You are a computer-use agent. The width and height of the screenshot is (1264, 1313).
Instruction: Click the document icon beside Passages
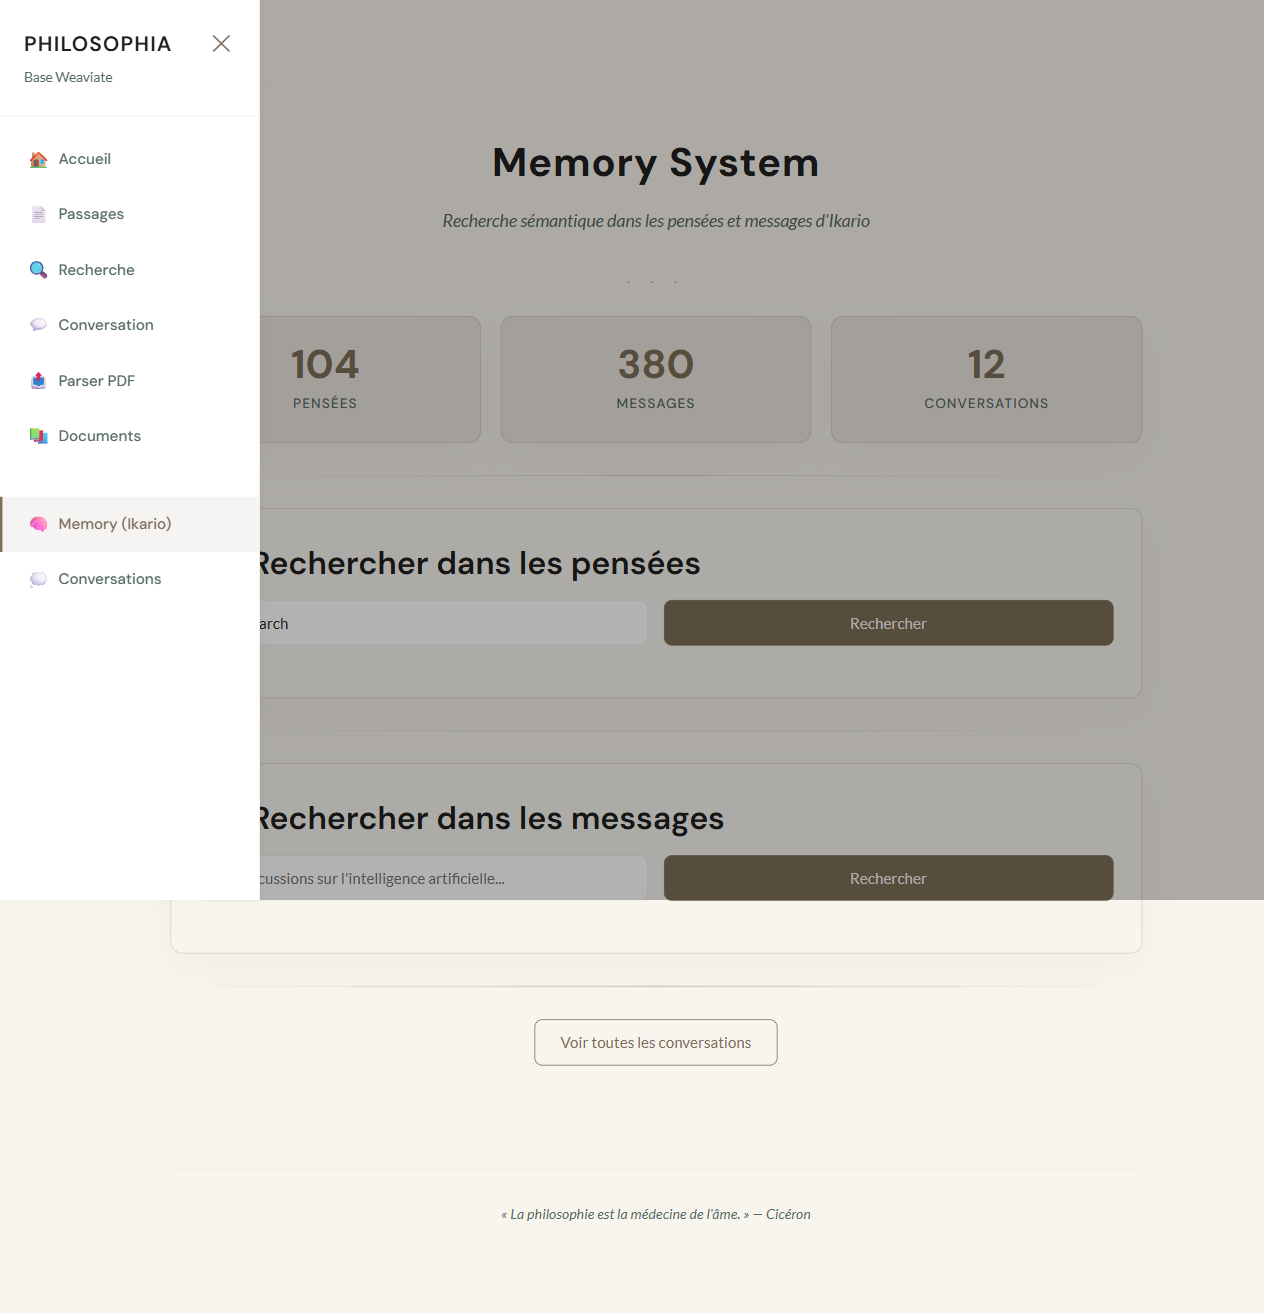(x=38, y=215)
